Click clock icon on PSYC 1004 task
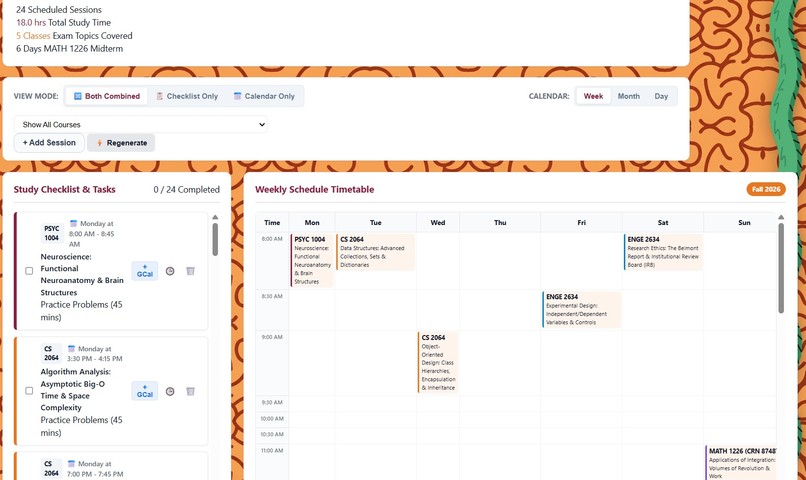The height and width of the screenshot is (480, 806). tap(170, 271)
